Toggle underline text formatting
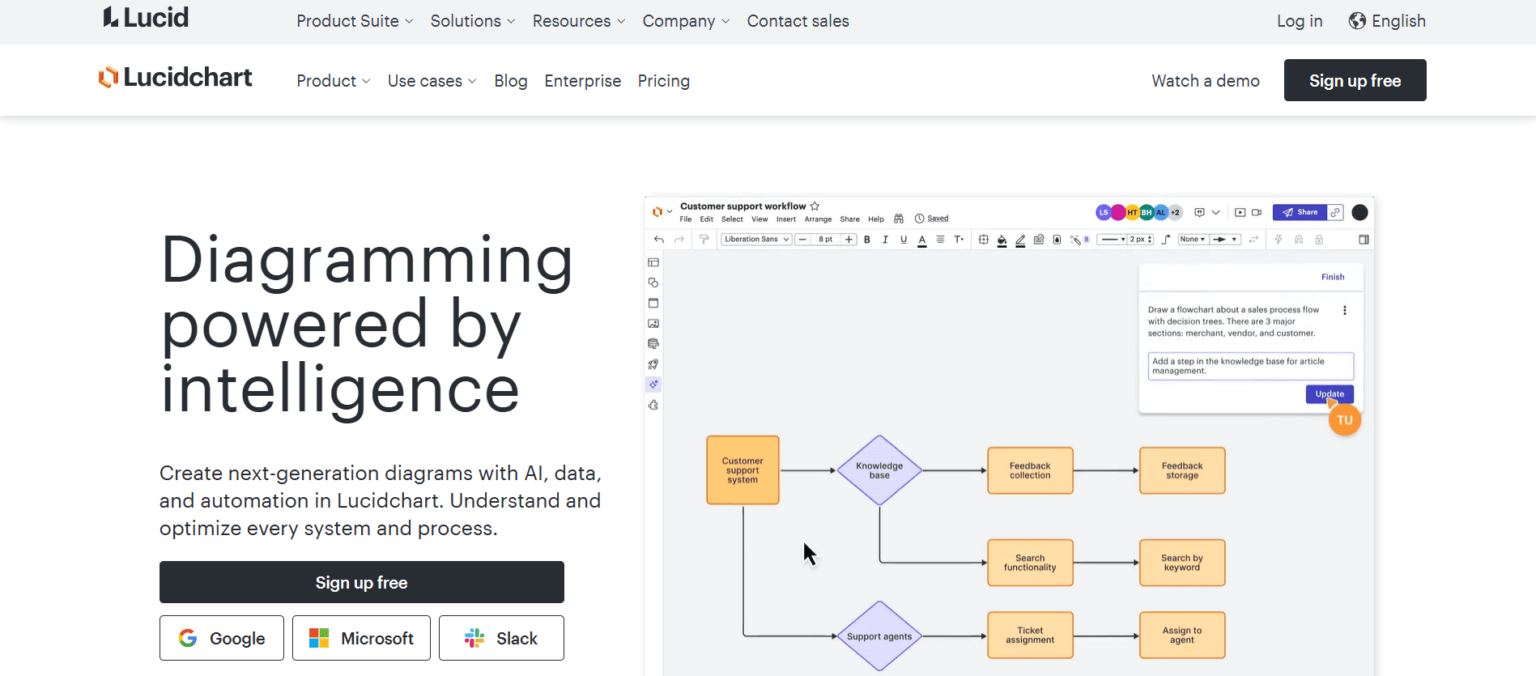 [x=903, y=239]
